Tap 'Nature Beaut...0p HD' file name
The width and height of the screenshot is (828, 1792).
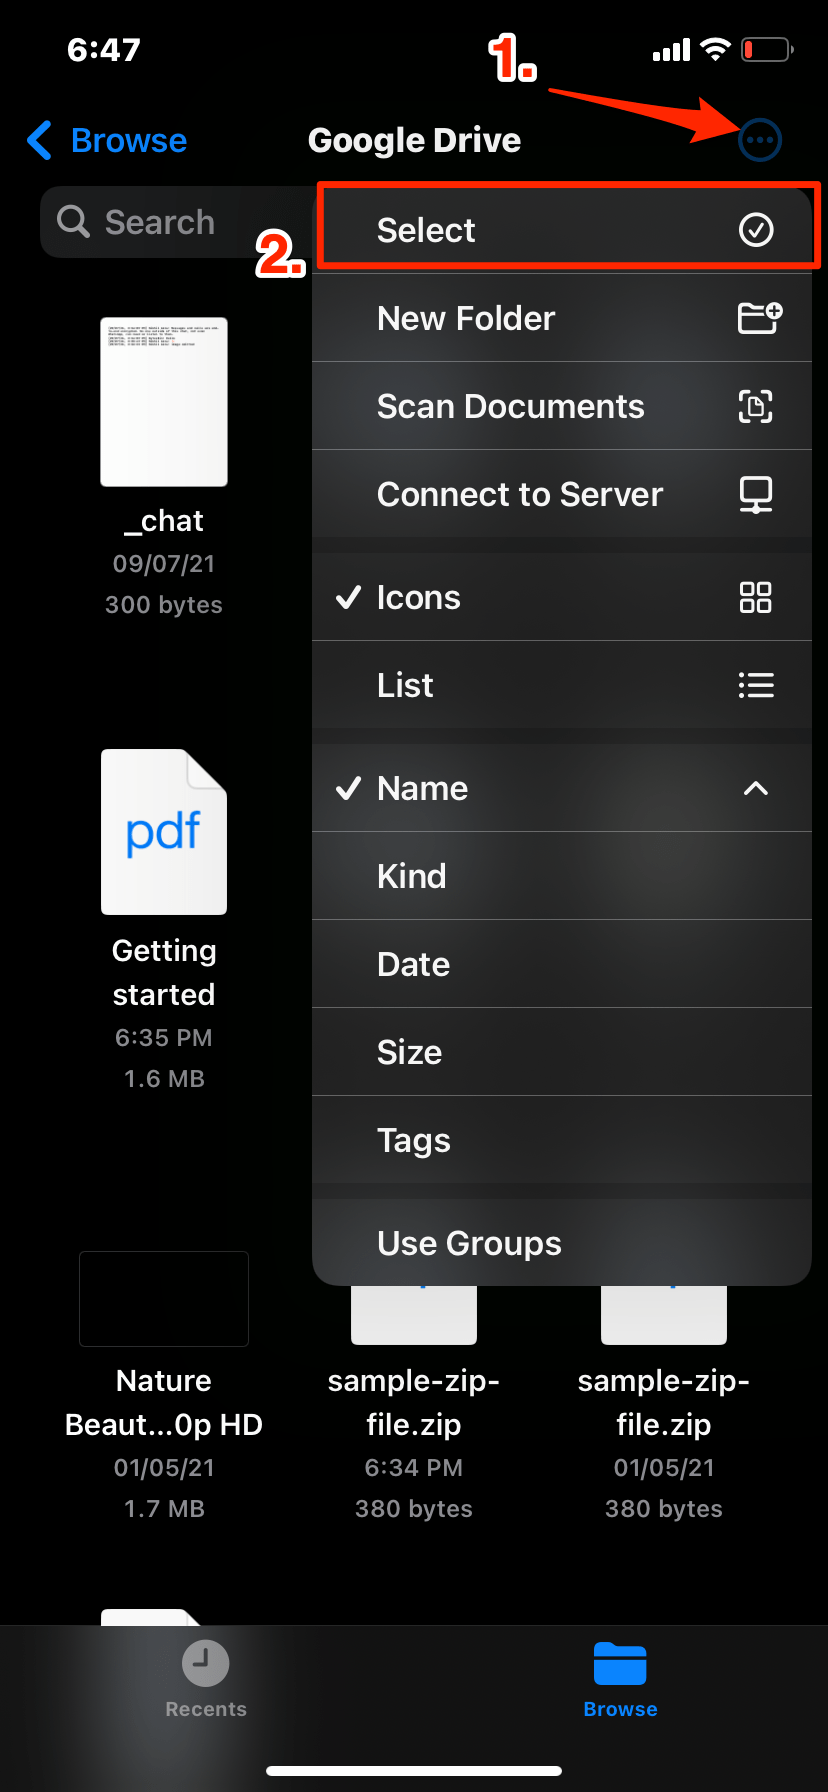pos(164,1402)
